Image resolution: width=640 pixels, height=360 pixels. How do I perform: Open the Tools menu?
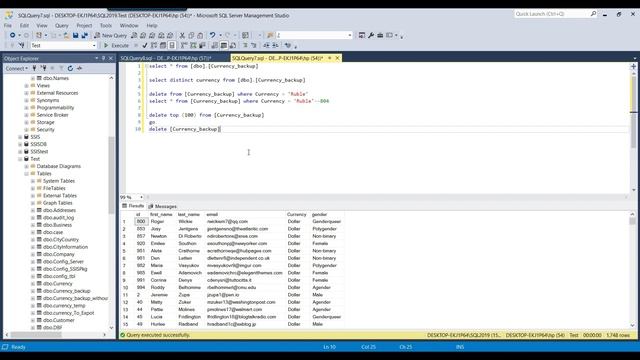[x=106, y=25]
